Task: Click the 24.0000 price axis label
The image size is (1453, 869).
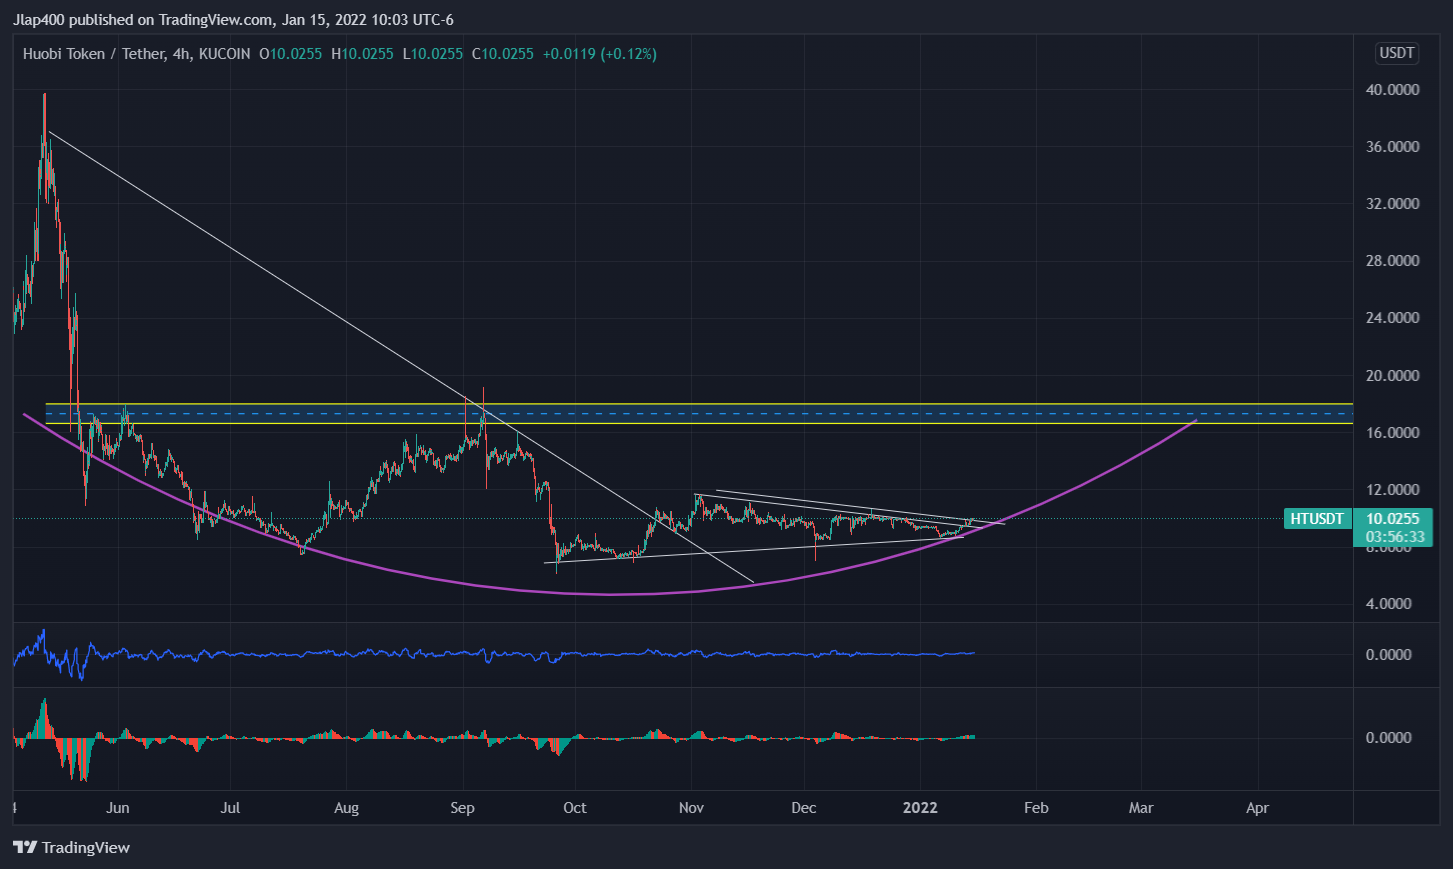Action: click(x=1392, y=317)
